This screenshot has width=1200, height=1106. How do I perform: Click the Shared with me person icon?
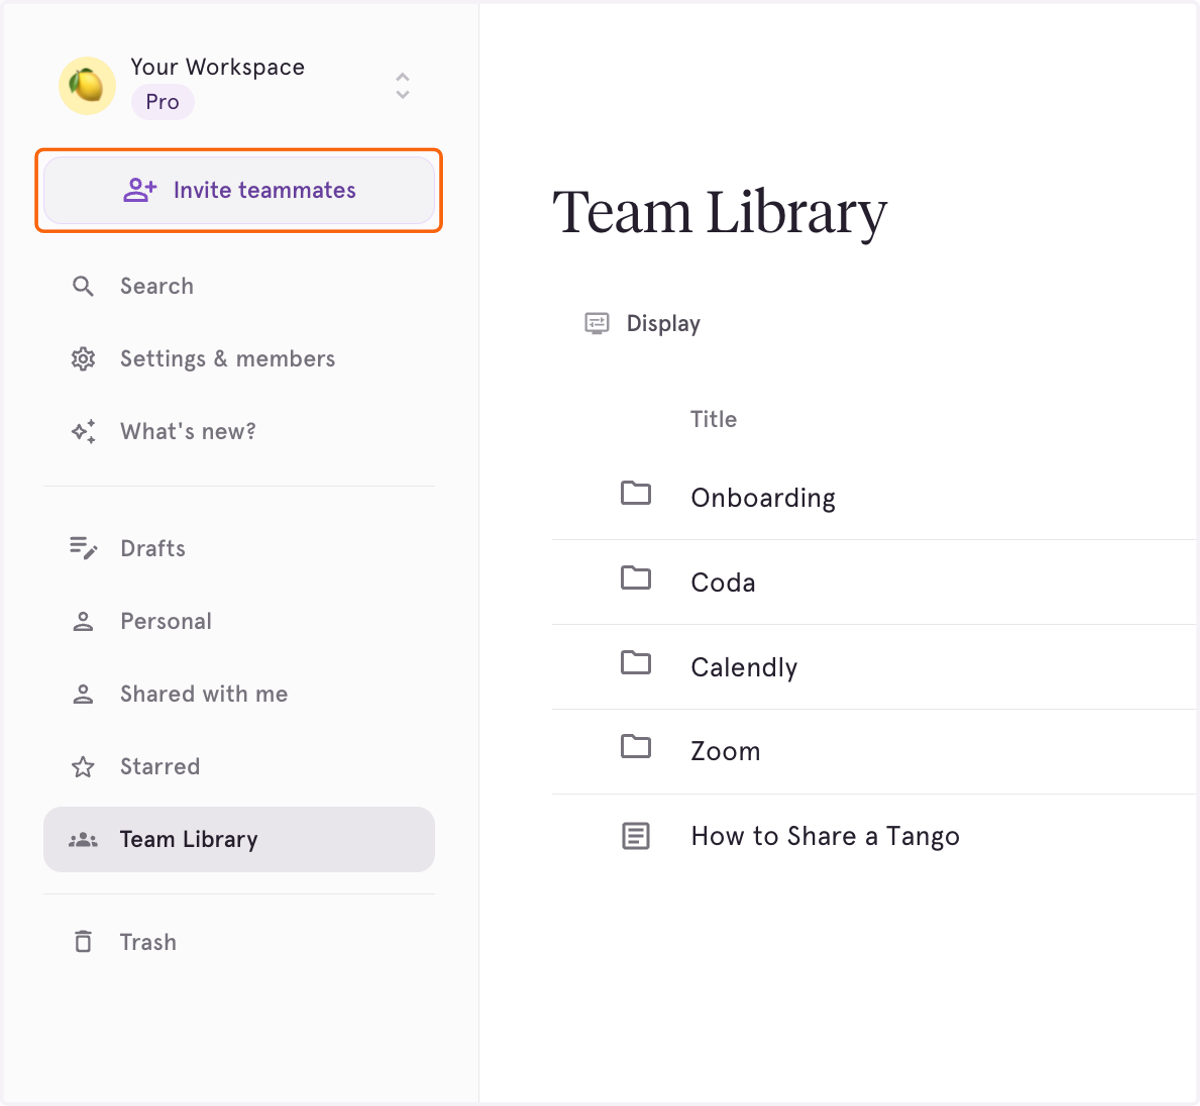83,694
